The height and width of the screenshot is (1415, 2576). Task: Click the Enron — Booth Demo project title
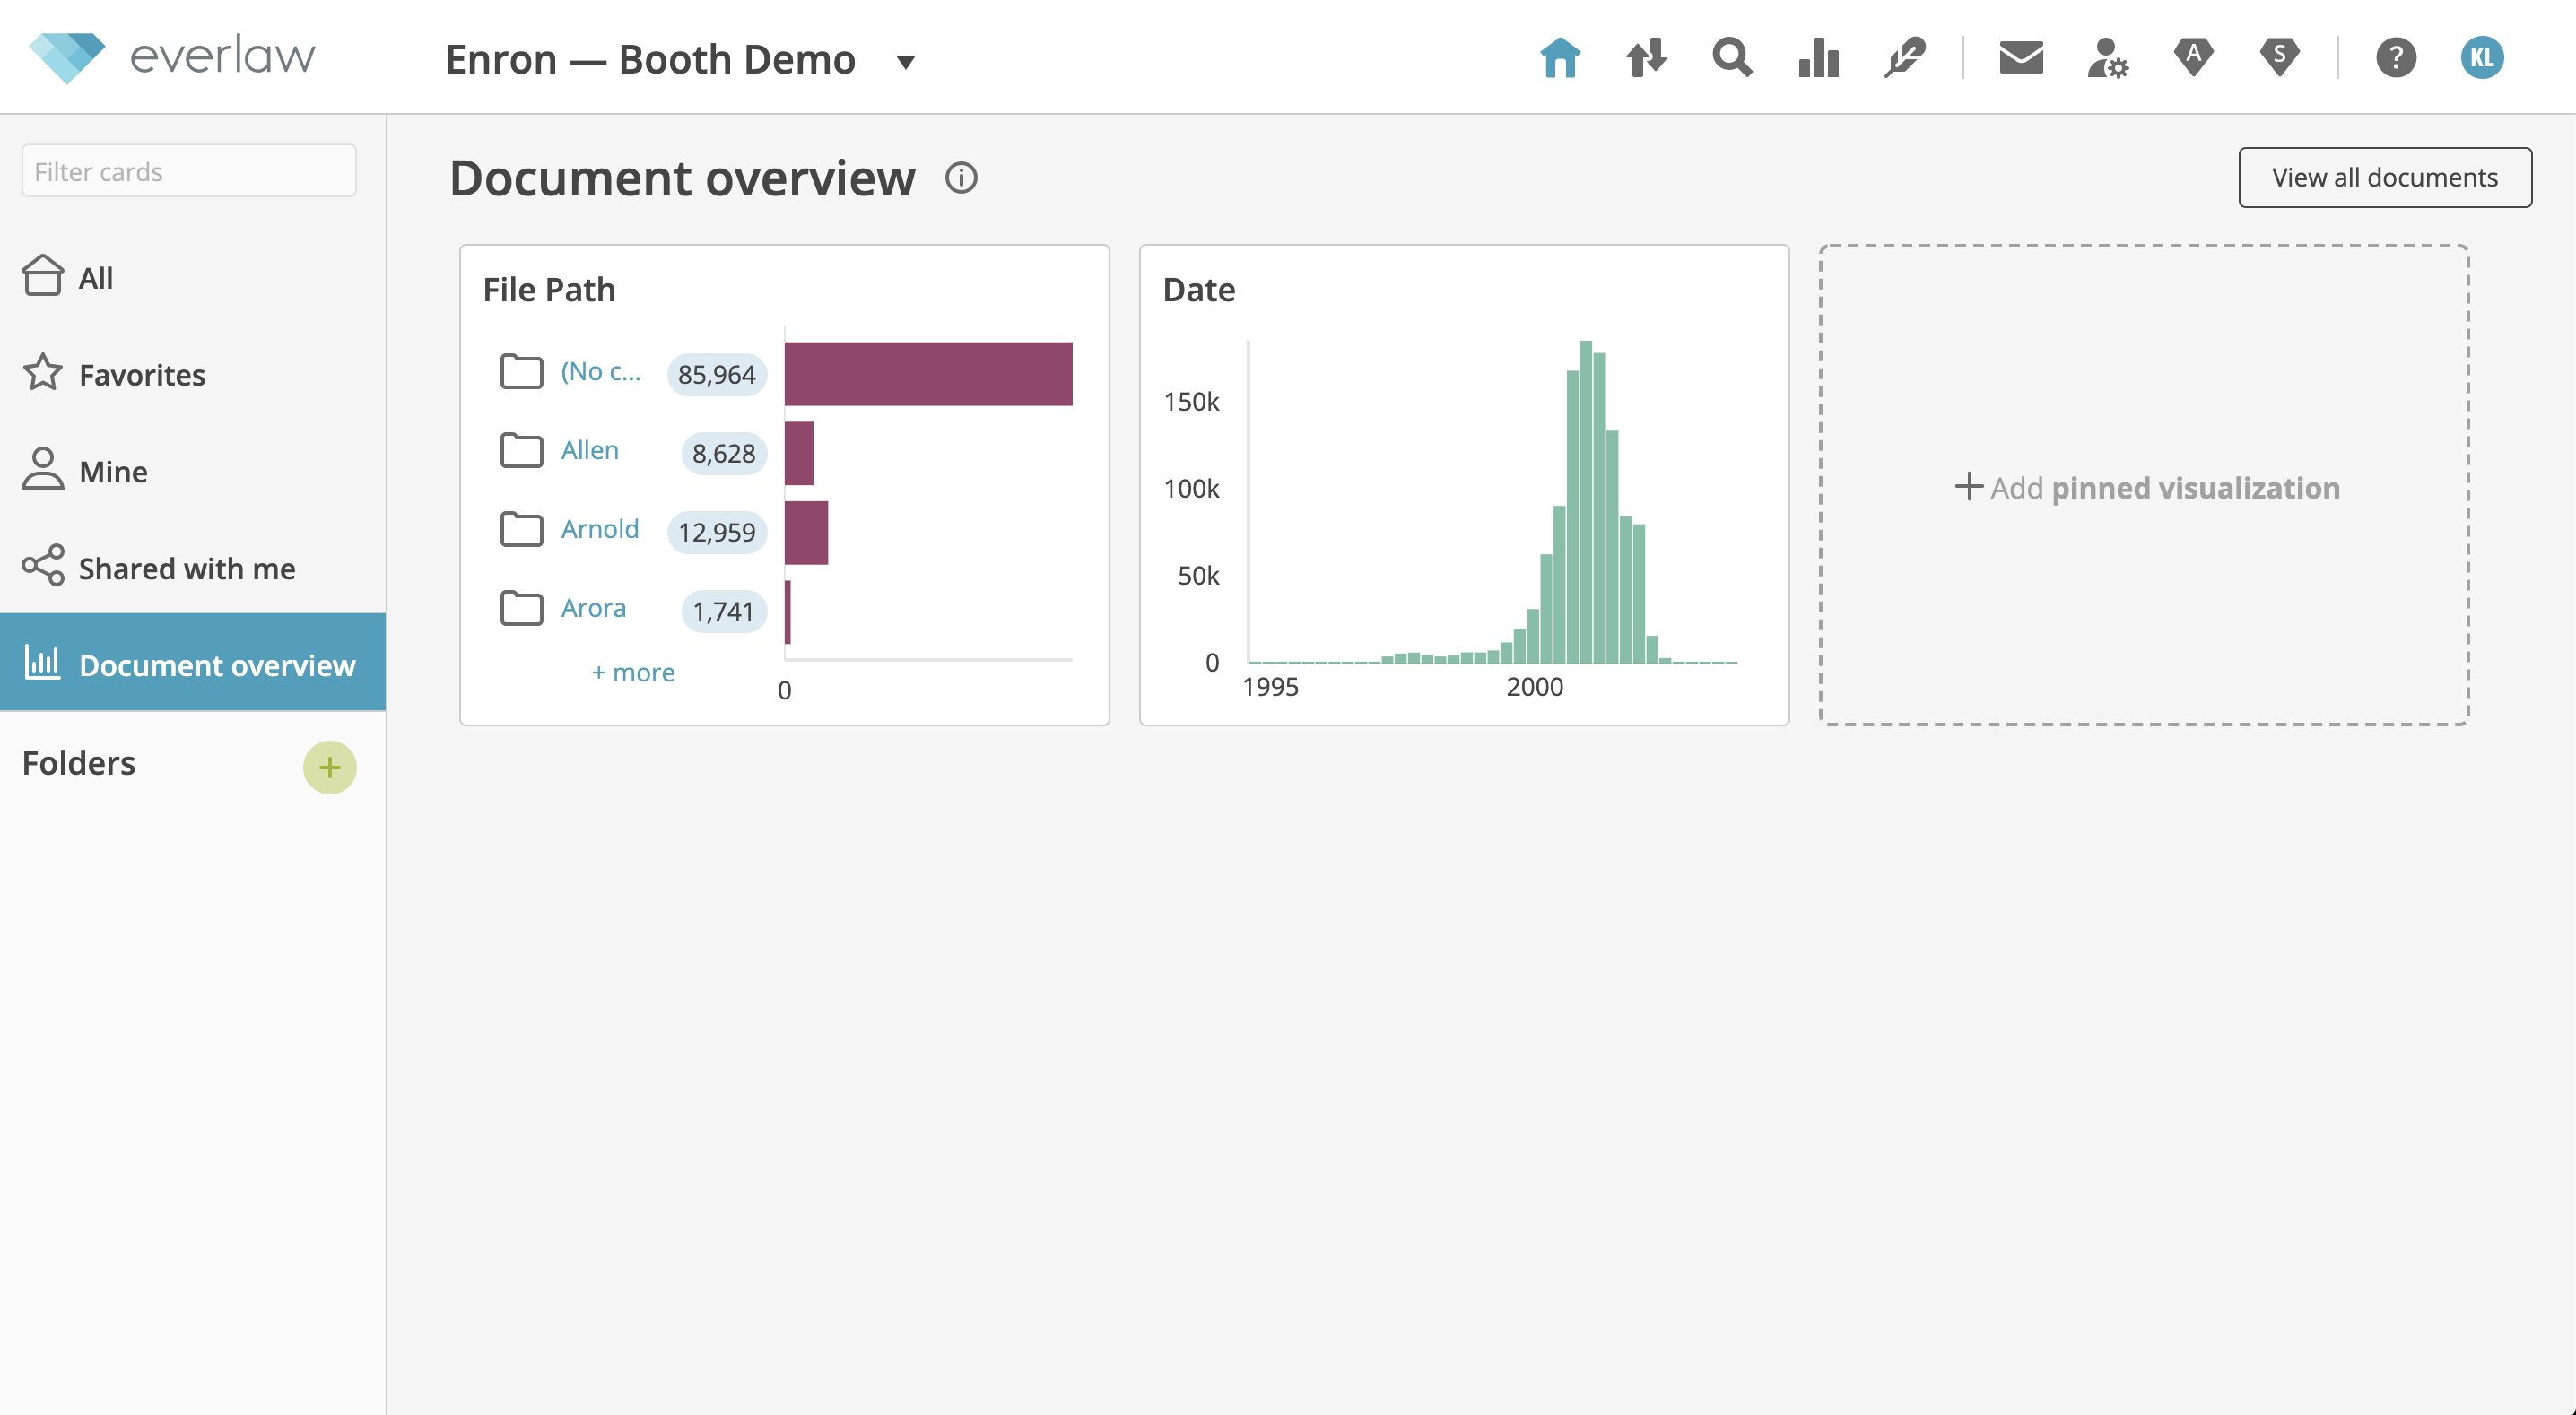[x=651, y=60]
